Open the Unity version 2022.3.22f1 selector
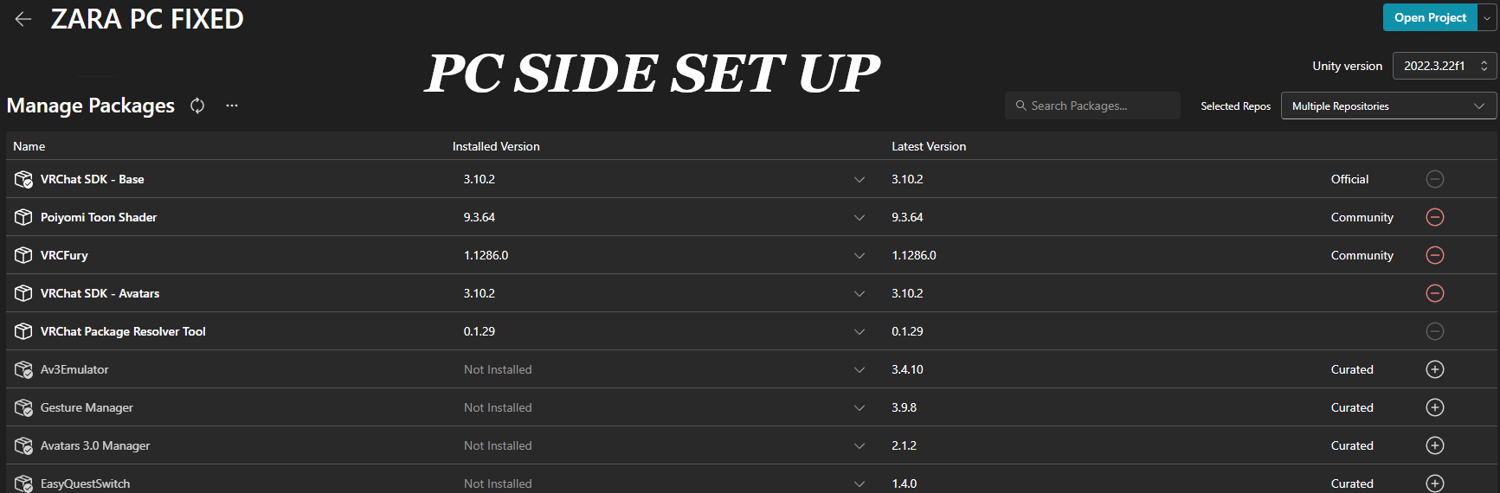Screen dimensions: 1500x493 [1444, 66]
